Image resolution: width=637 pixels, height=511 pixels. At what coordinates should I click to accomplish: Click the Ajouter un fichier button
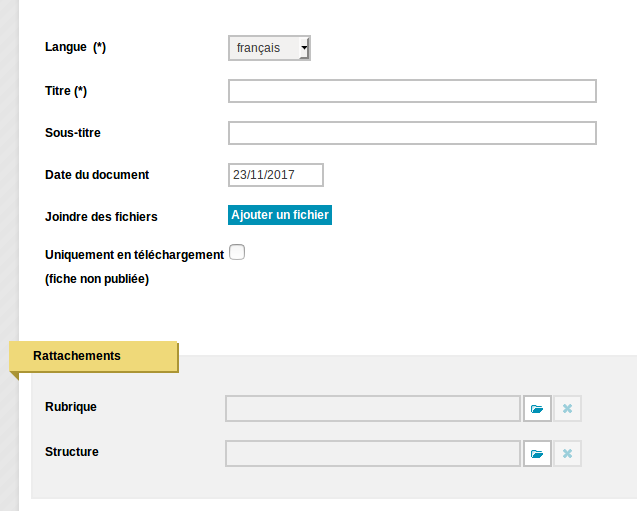pos(280,215)
